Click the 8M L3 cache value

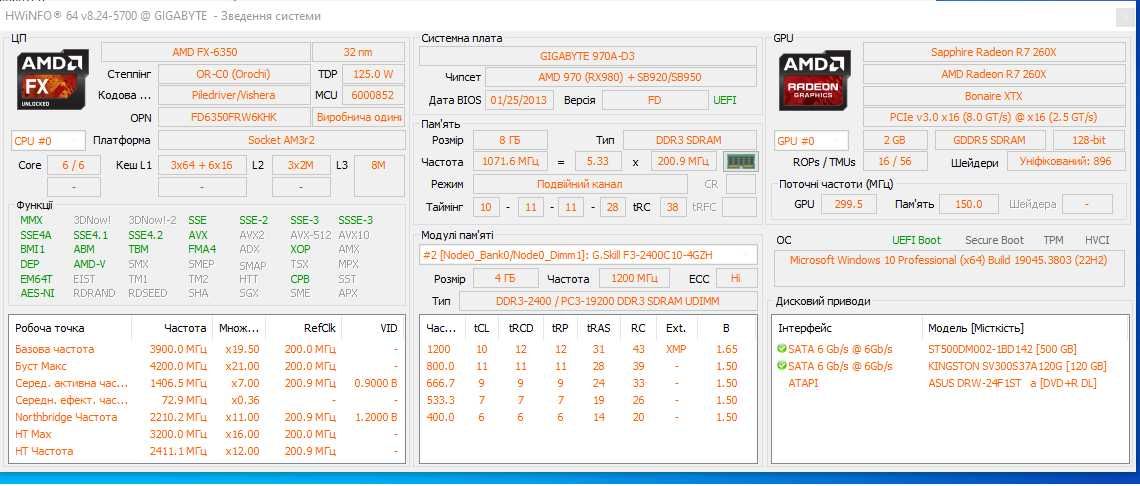click(379, 165)
